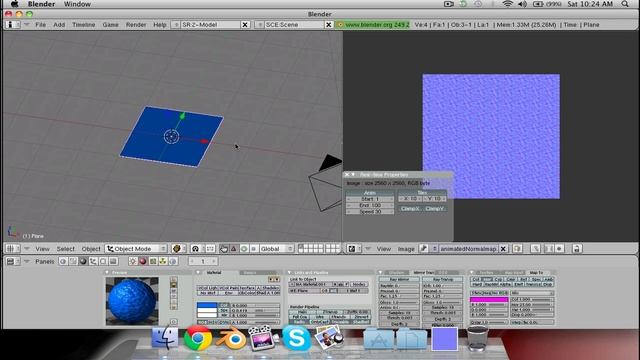
Task: Adjust the Col slider in Map To panel
Action: click(x=532, y=300)
